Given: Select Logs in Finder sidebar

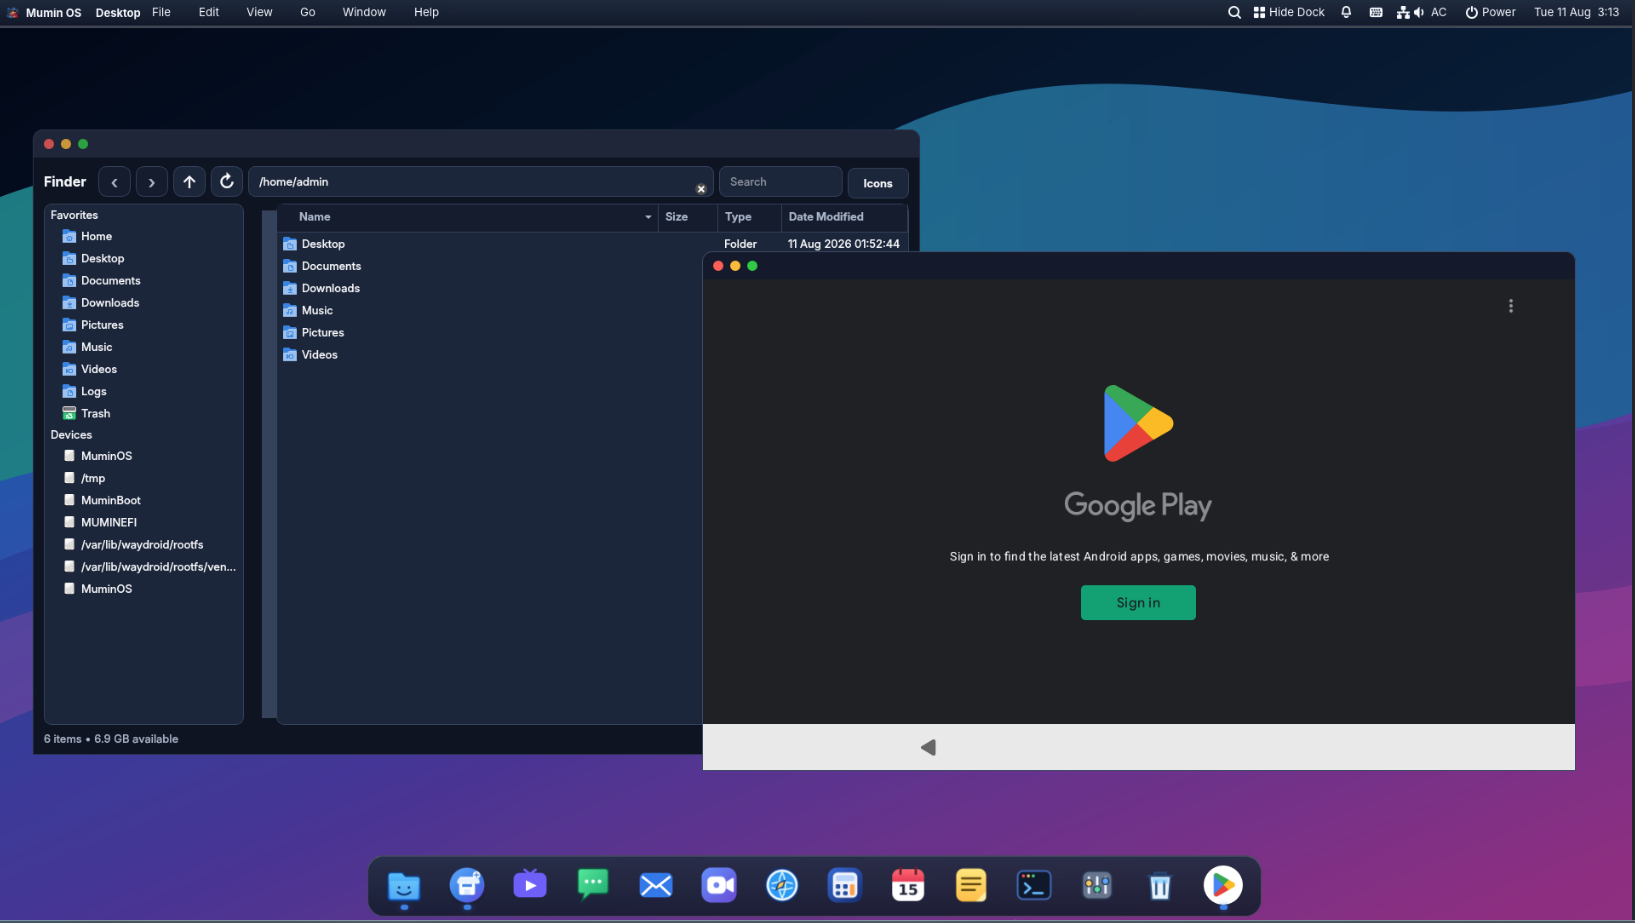Looking at the screenshot, I should pos(93,392).
